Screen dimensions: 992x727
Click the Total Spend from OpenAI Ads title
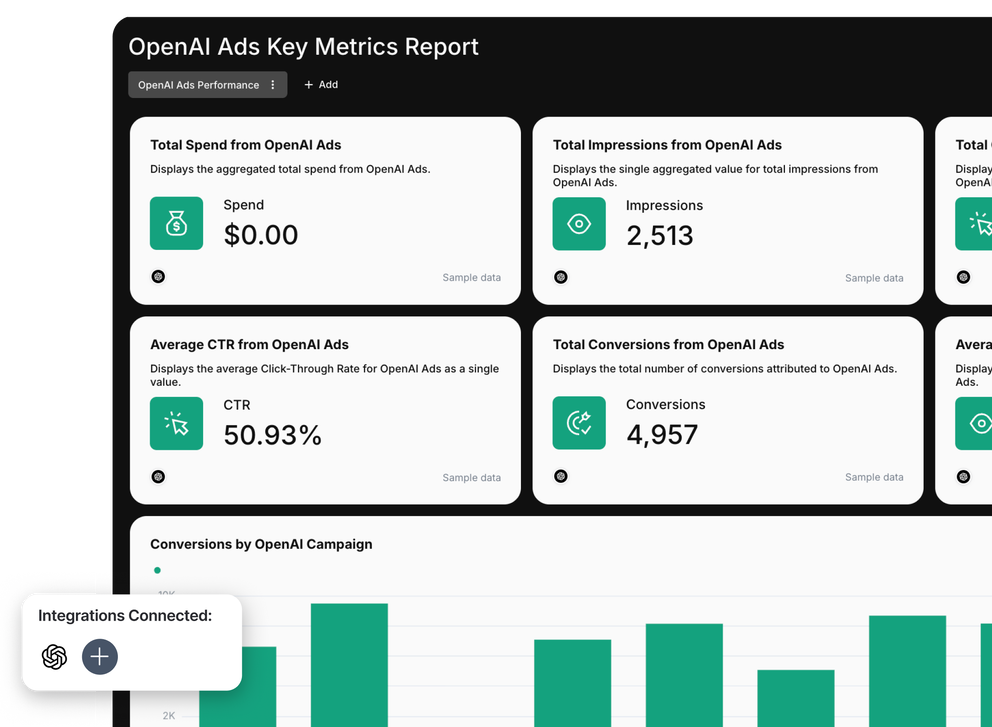click(245, 145)
